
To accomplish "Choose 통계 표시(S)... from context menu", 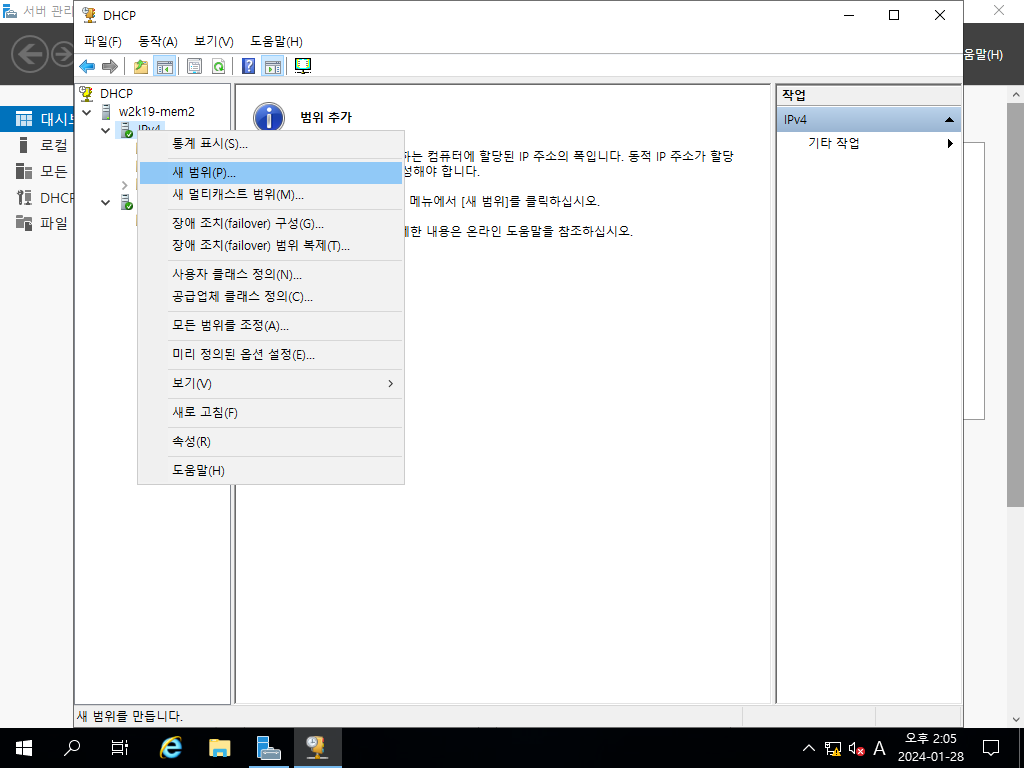I will click(x=270, y=144).
